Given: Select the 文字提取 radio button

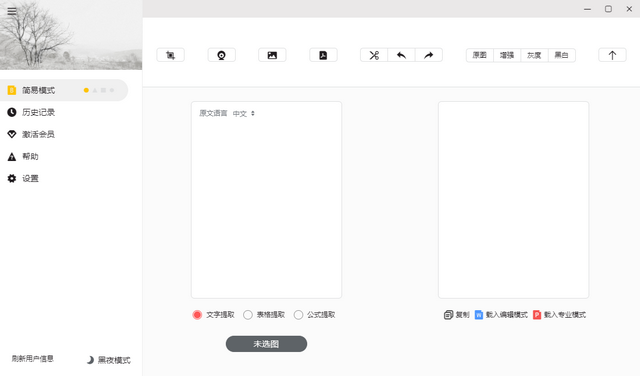Looking at the screenshot, I should [197, 315].
